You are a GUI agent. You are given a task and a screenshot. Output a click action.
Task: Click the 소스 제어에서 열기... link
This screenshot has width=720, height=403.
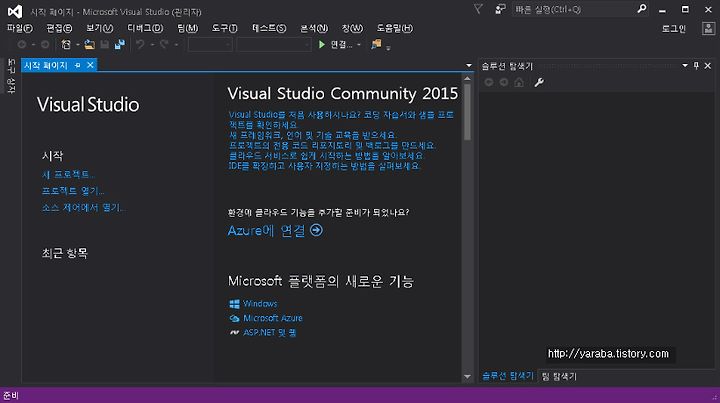(84, 208)
